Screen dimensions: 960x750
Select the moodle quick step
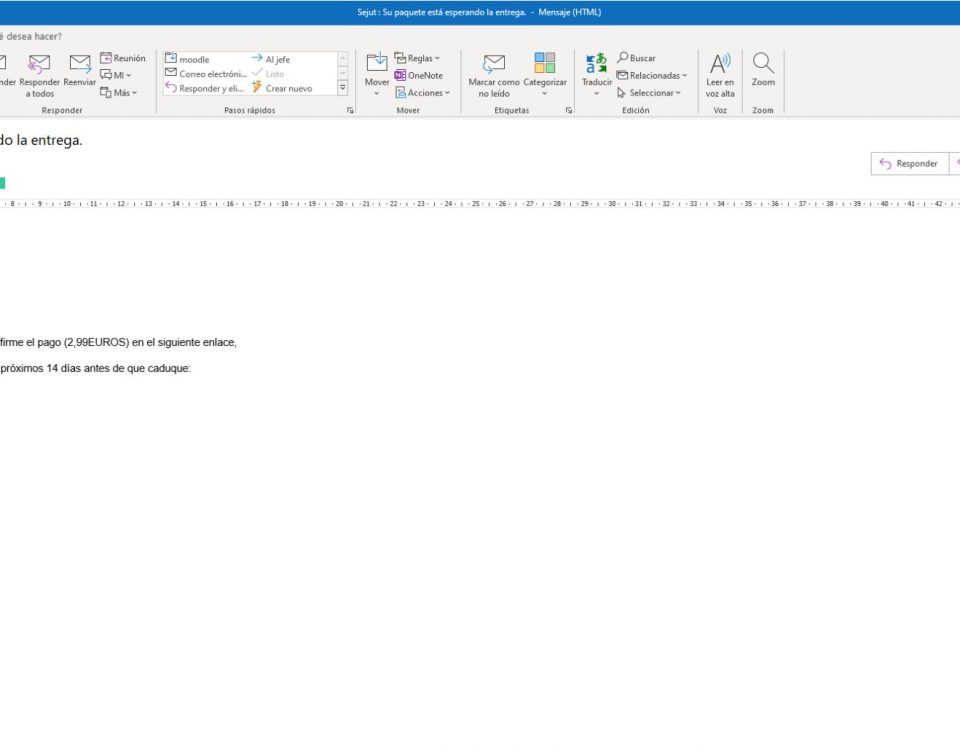(x=195, y=59)
